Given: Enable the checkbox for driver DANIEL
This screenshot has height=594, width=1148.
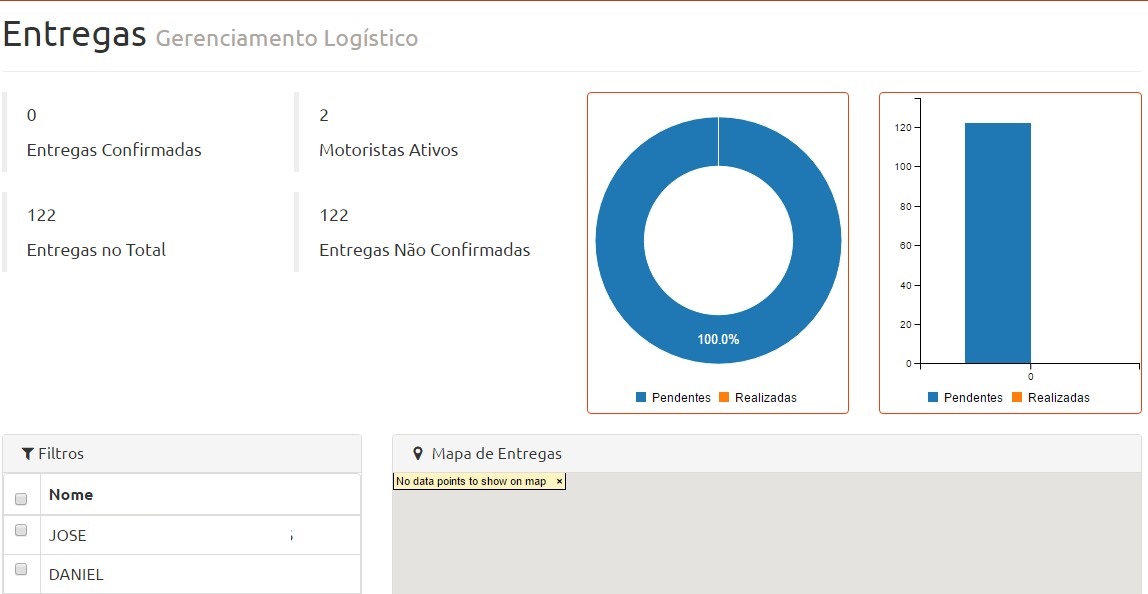Looking at the screenshot, I should click(21, 570).
